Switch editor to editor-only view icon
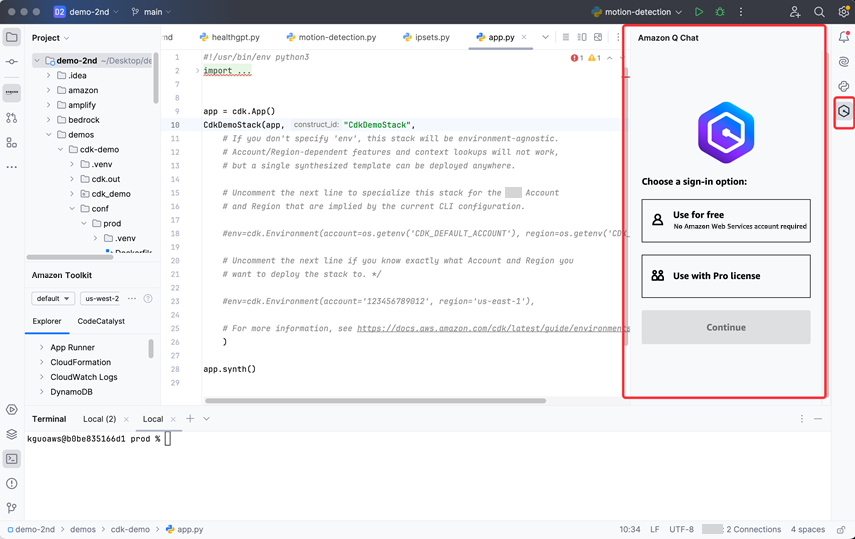Image resolution: width=855 pixels, height=539 pixels. click(x=565, y=37)
